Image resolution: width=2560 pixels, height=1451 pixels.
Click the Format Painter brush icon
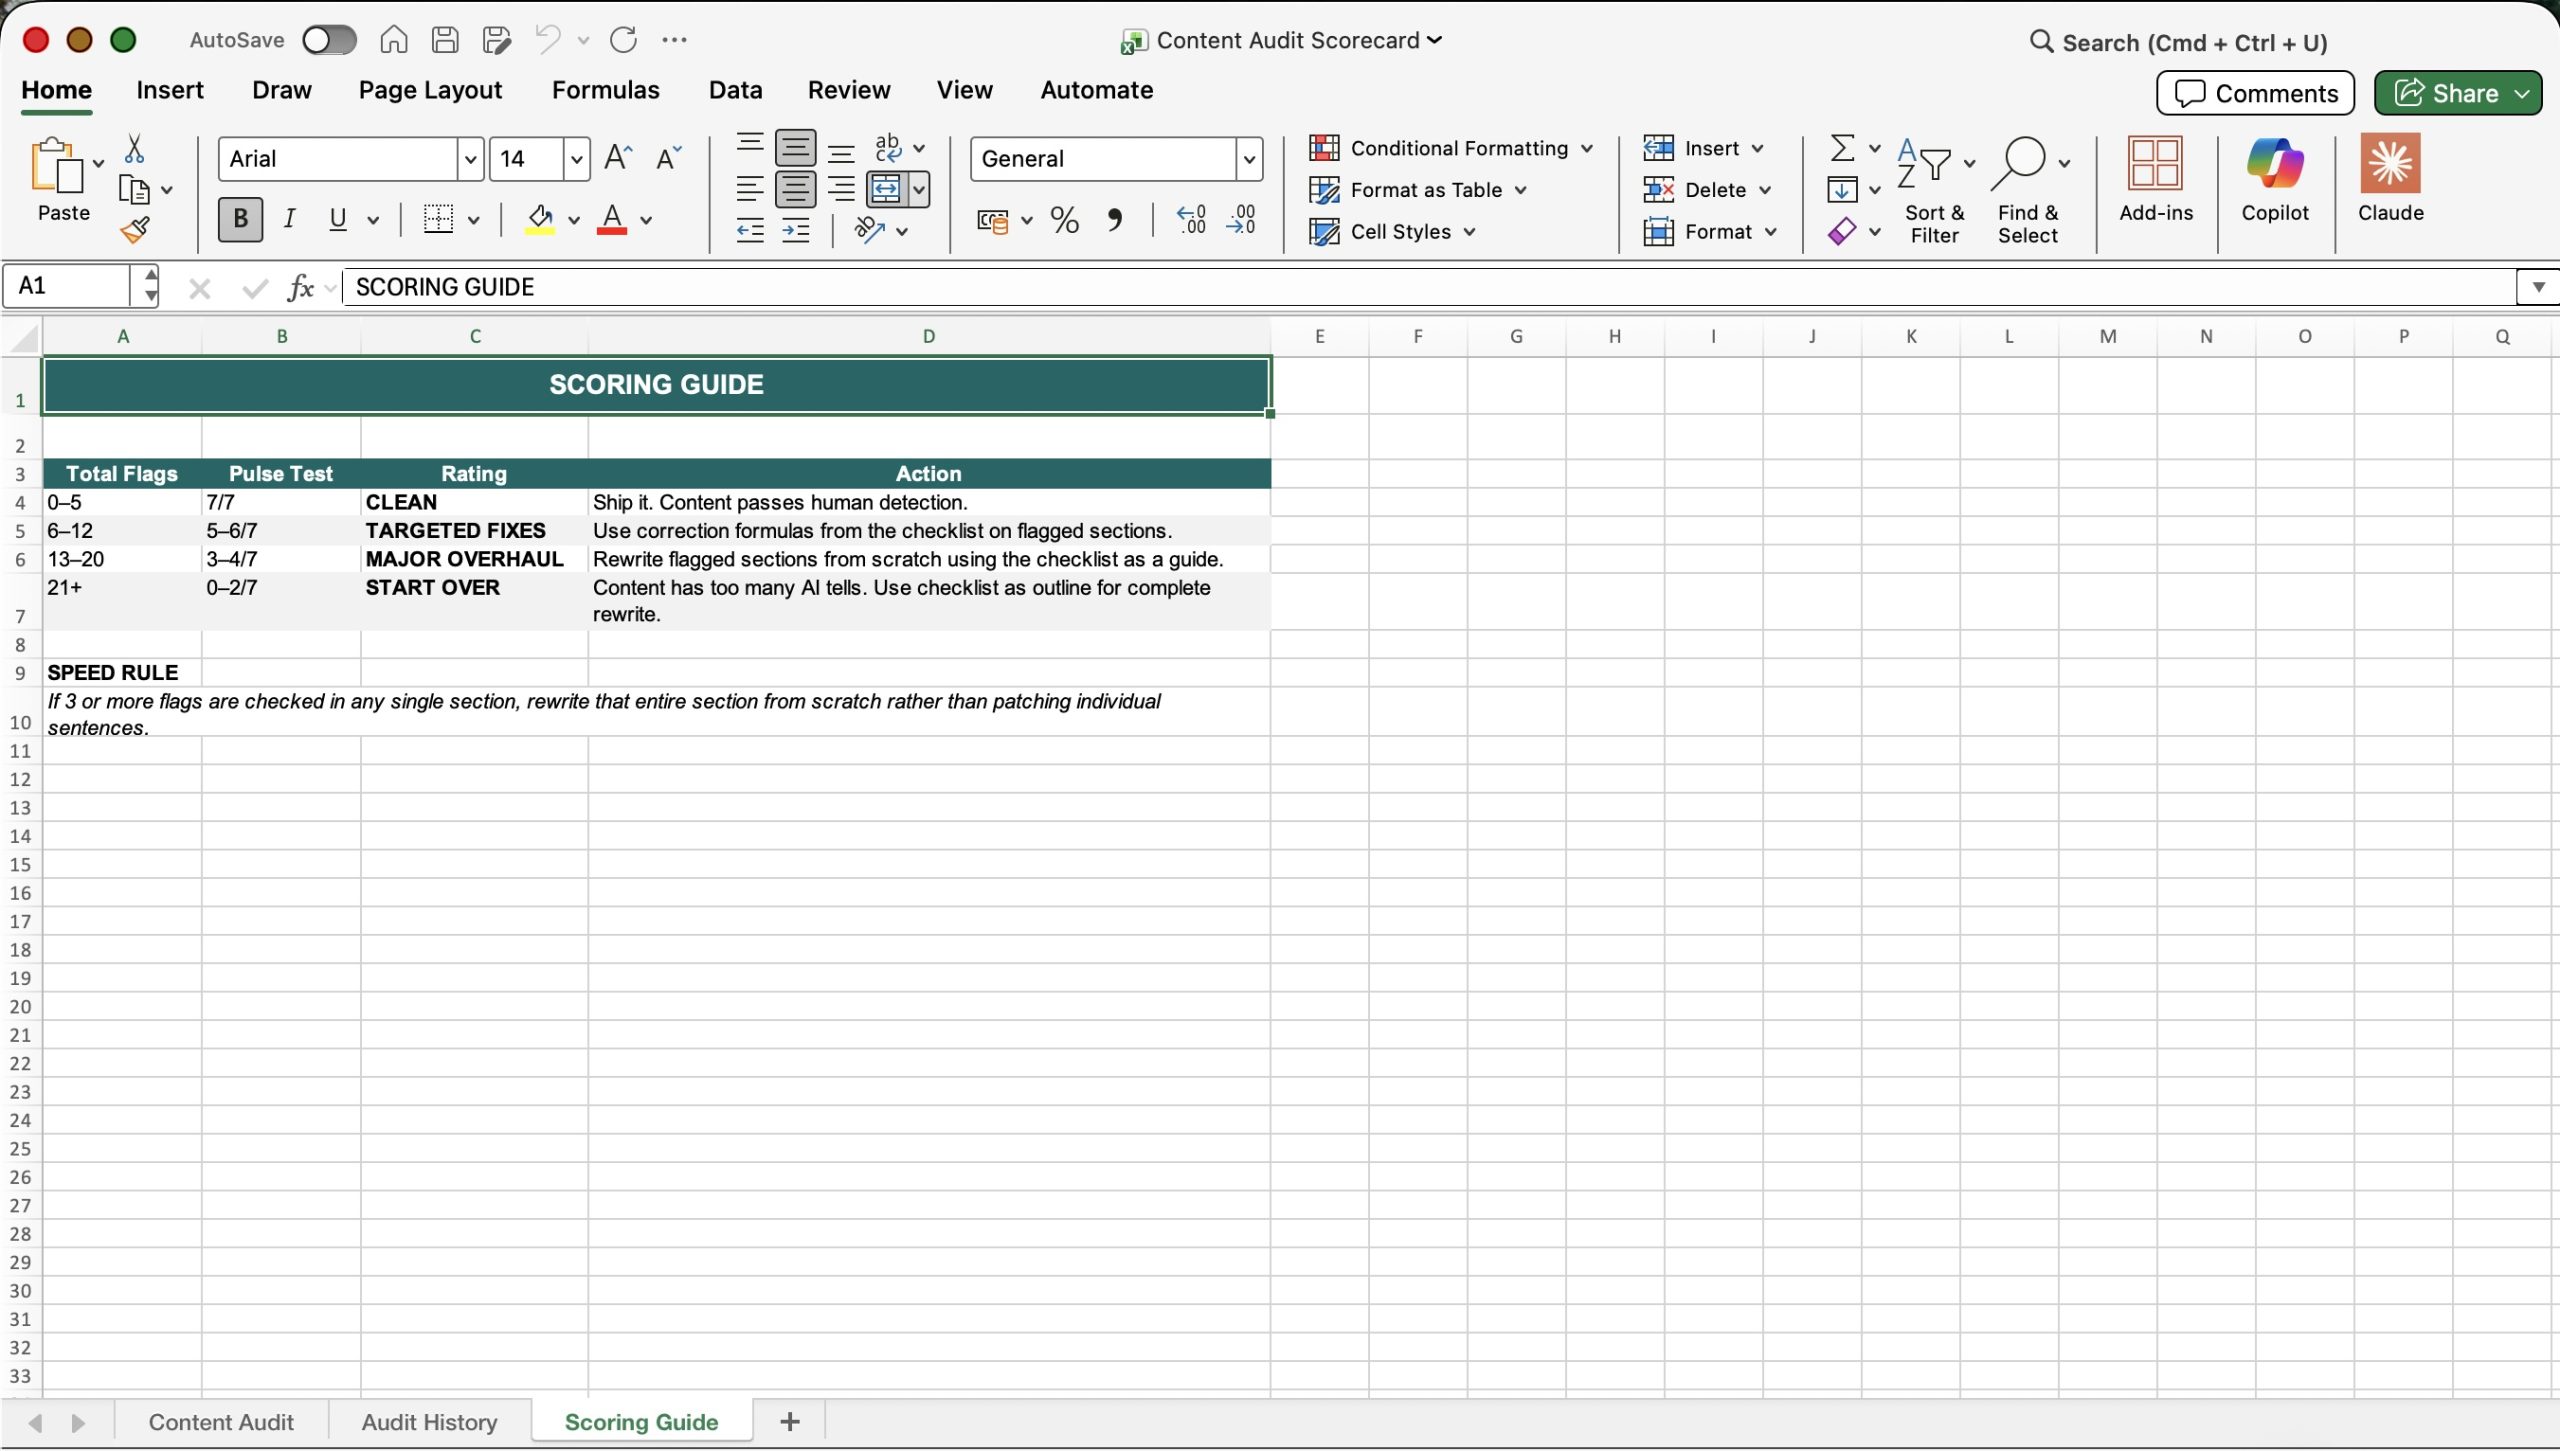coord(135,231)
